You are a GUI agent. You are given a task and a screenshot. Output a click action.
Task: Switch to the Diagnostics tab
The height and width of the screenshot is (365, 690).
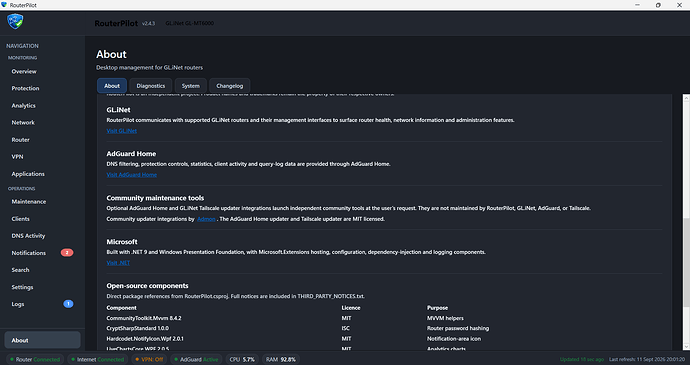tap(150, 86)
